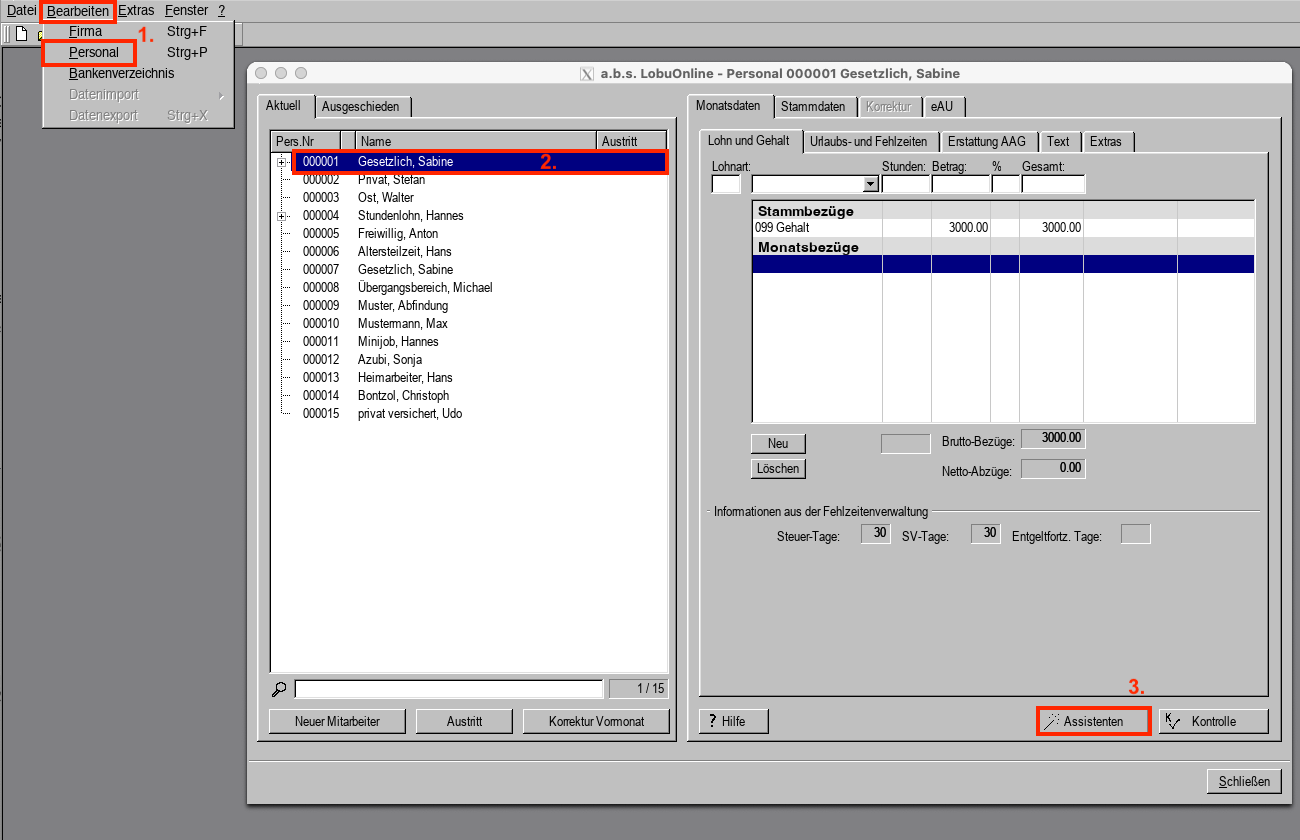Open Assistenten with the magic wand button
This screenshot has height=840, width=1300.
coord(1092,721)
